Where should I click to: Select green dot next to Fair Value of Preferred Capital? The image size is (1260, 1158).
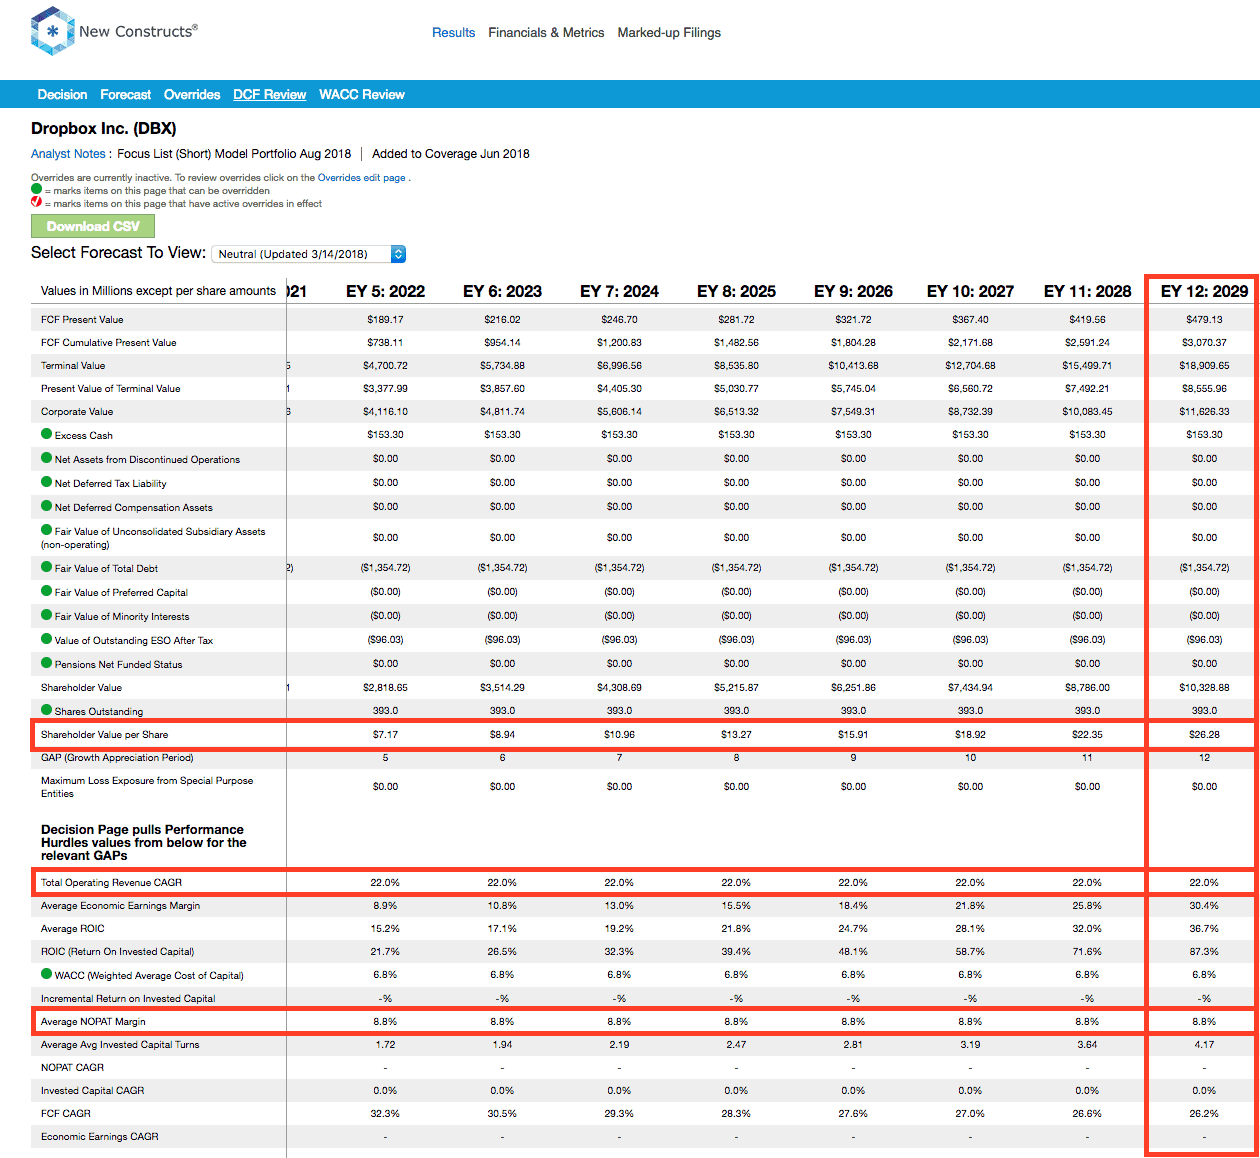tap(46, 591)
